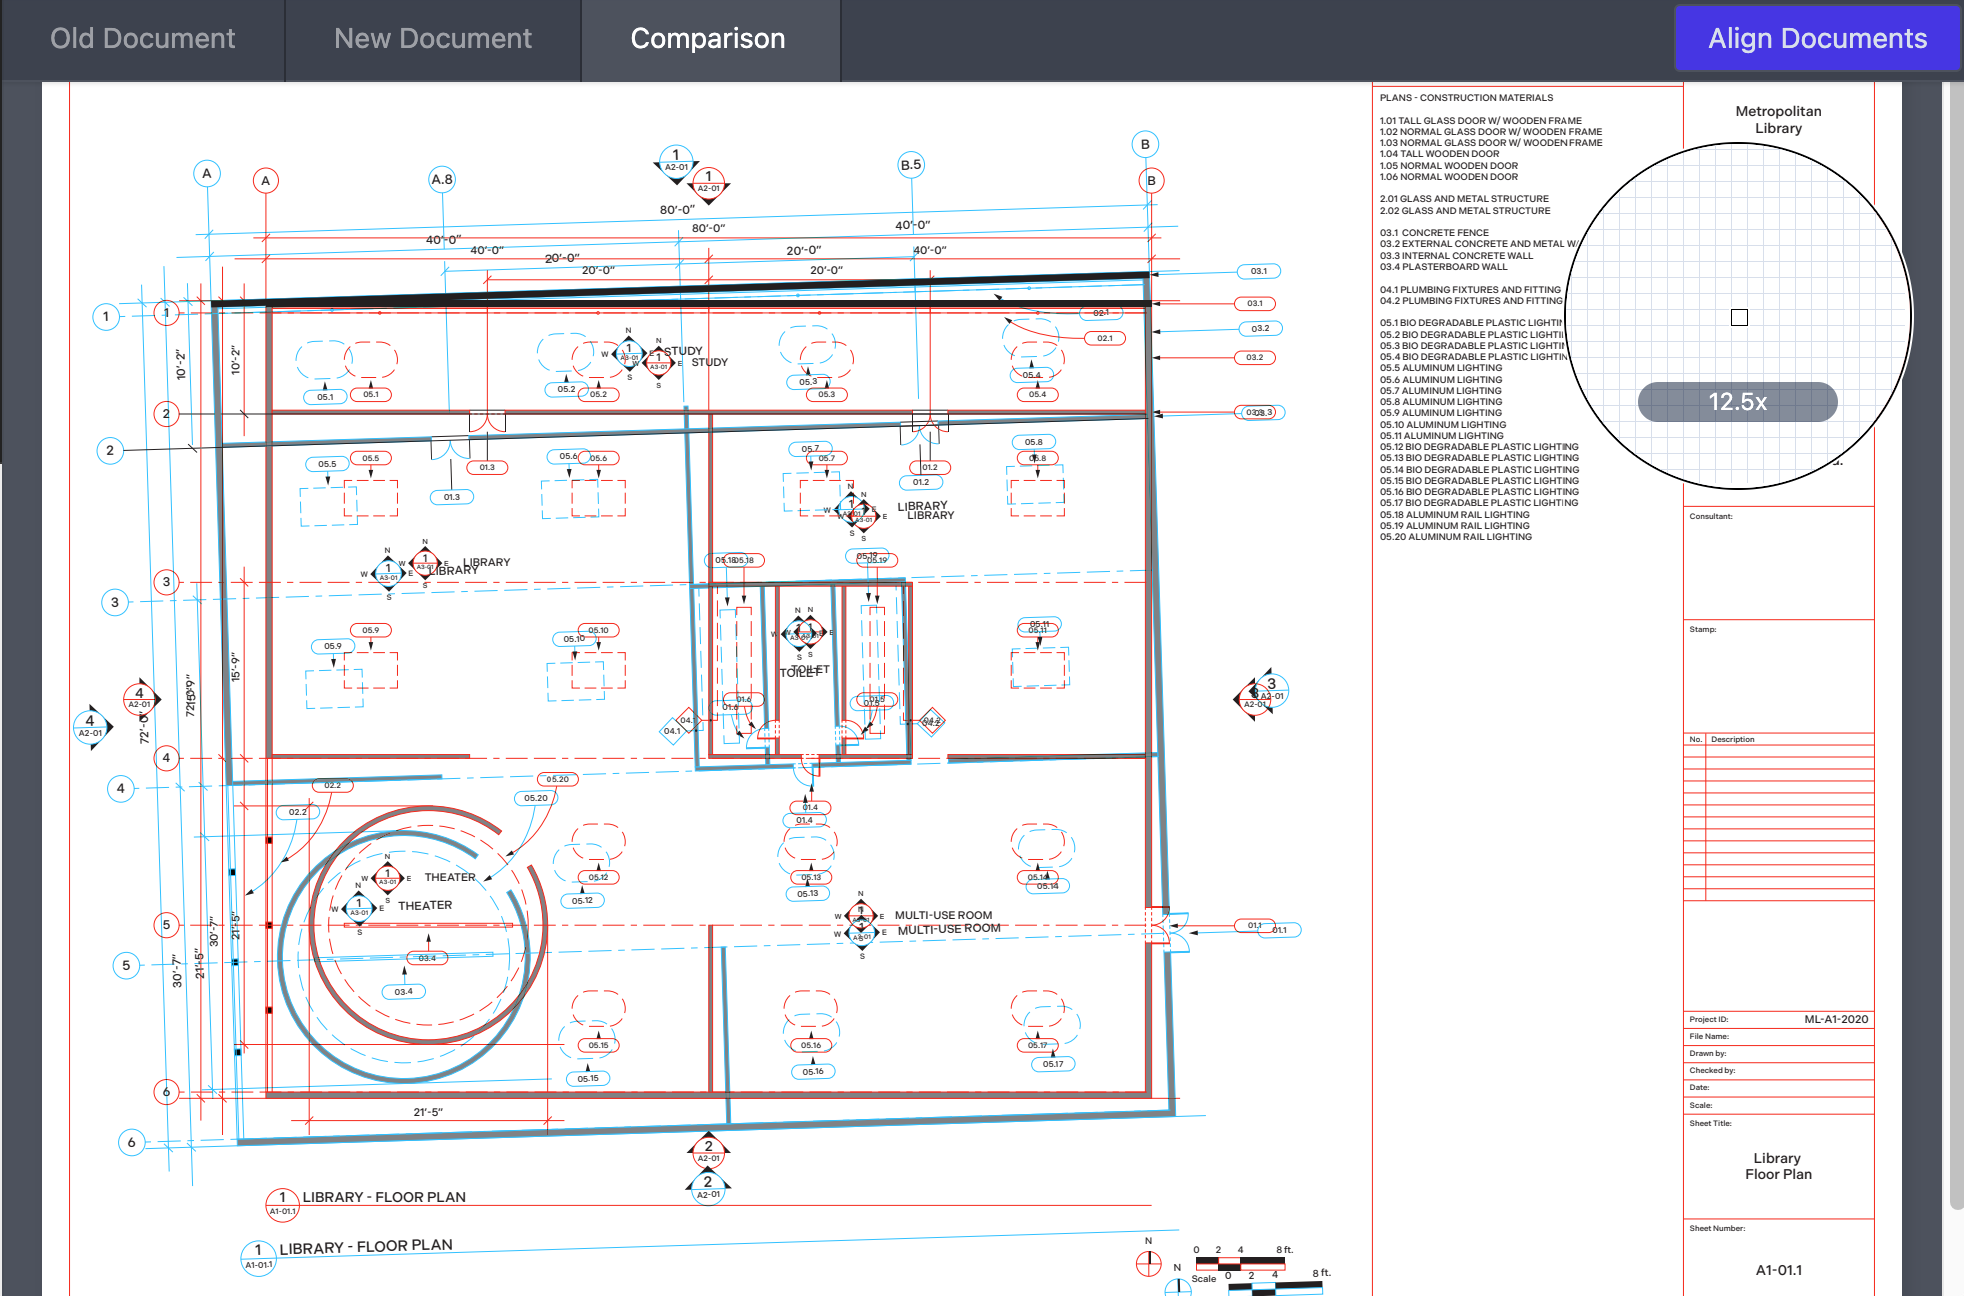Open the New Document tab
Viewport: 1964px width, 1296px height.
click(432, 39)
